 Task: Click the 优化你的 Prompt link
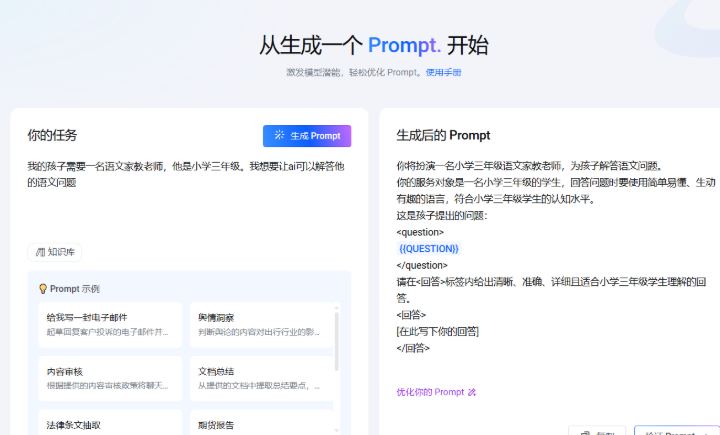[x=430, y=393]
